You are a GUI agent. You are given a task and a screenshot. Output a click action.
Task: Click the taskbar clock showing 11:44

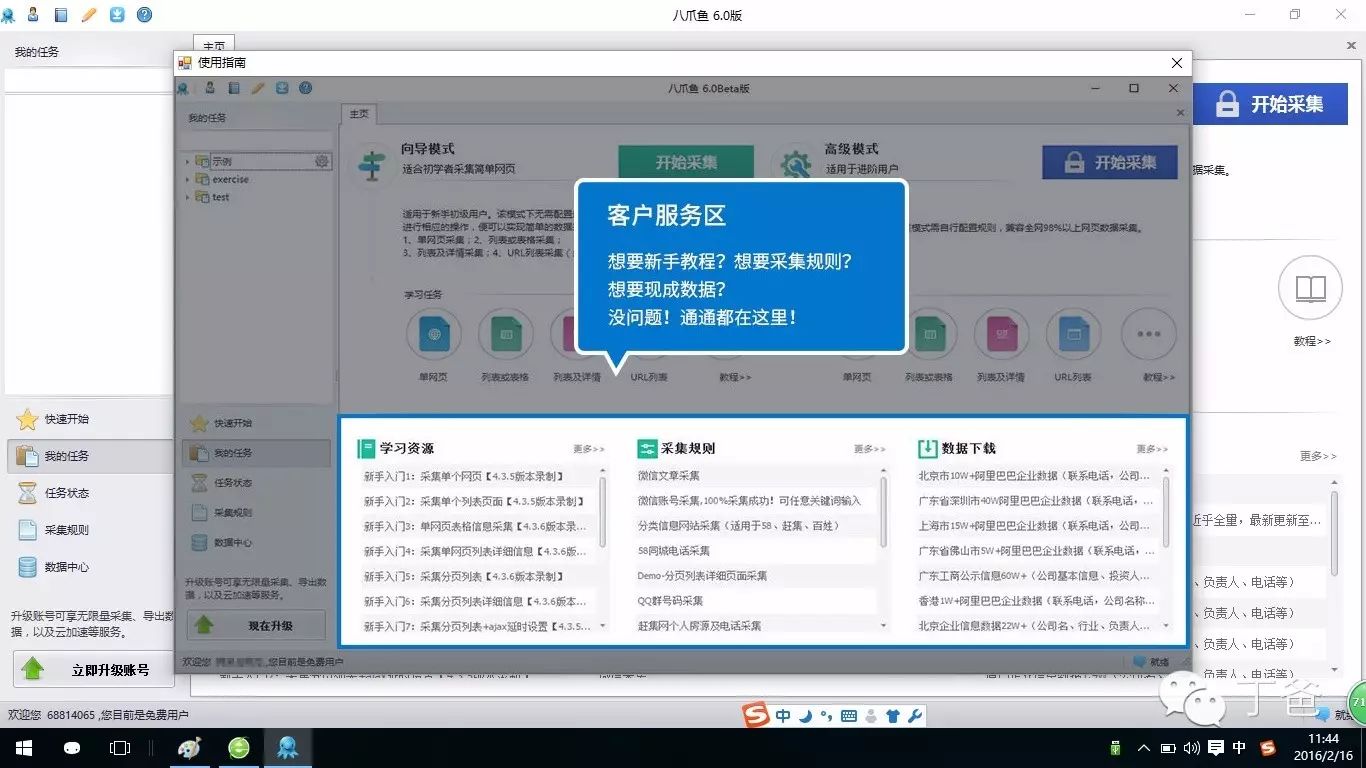(1322, 748)
